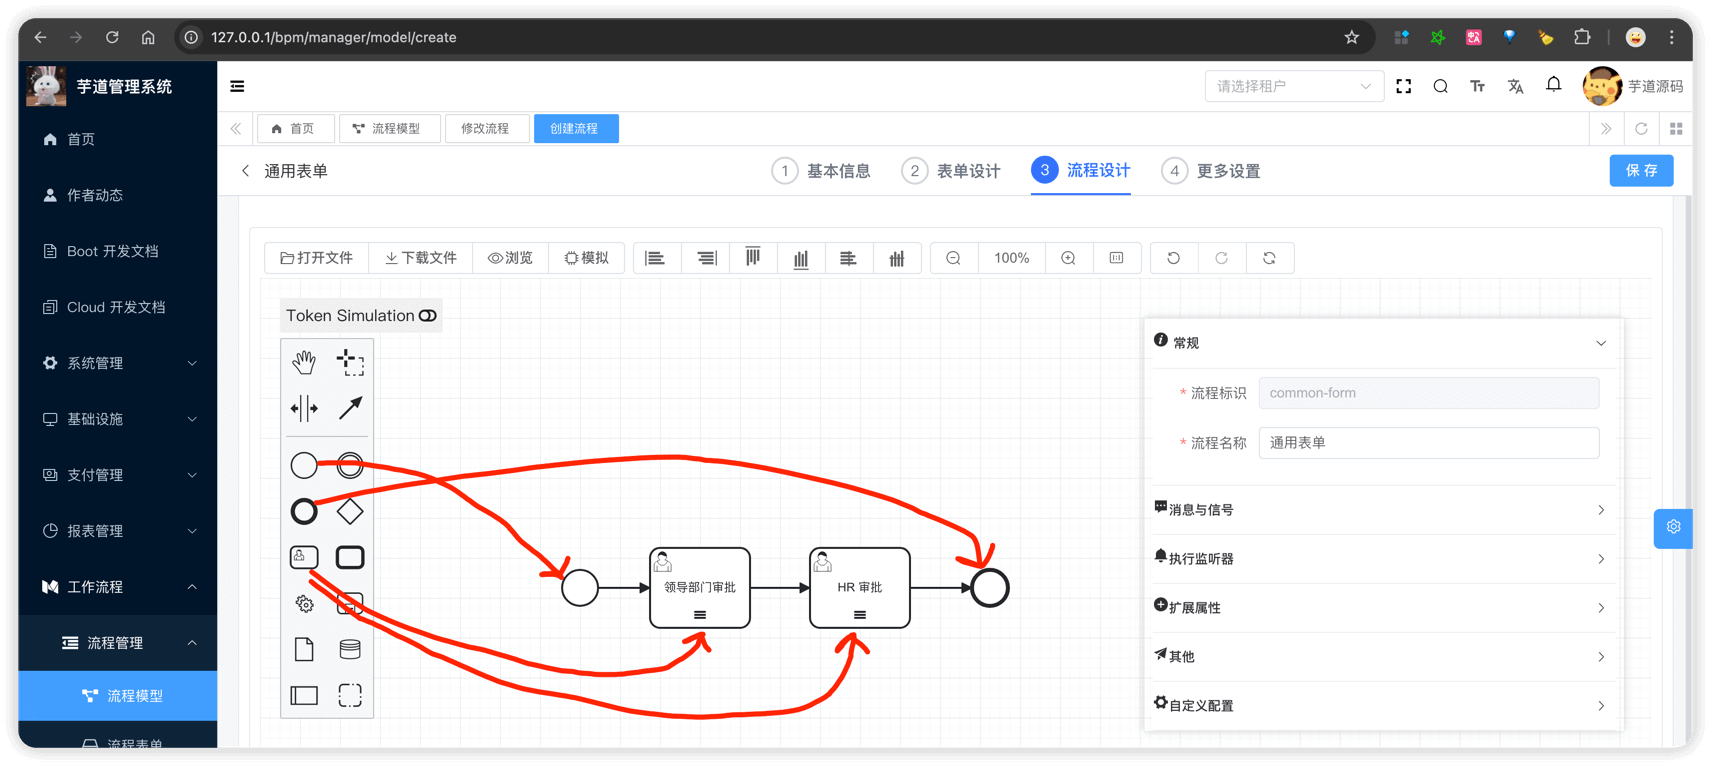Image resolution: width=1711 pixels, height=766 pixels.
Task: Select the HR 审批 task node
Action: [x=860, y=587]
